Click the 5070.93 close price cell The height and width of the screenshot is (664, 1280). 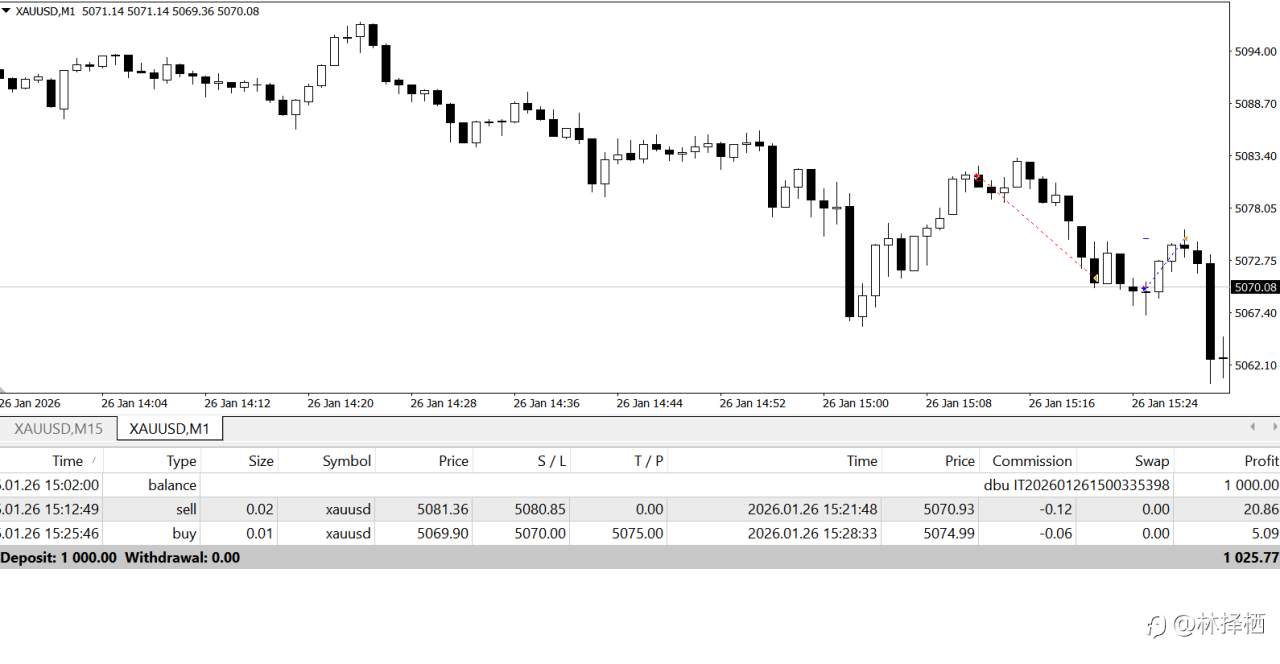click(948, 509)
